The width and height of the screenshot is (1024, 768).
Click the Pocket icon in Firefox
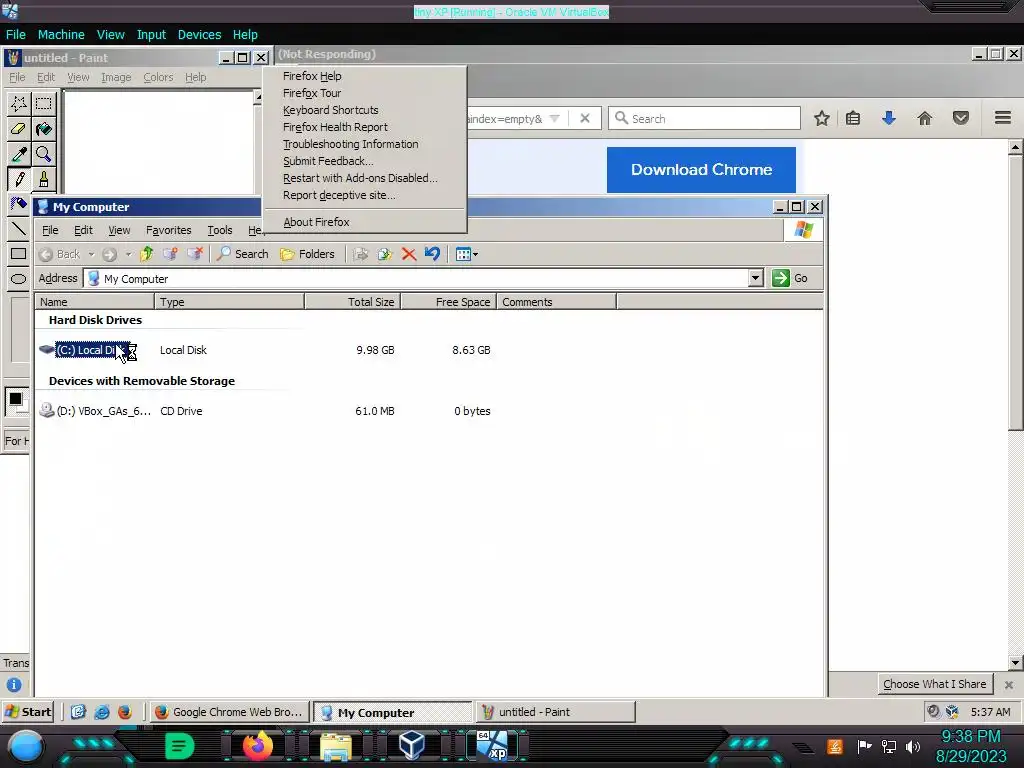point(961,118)
